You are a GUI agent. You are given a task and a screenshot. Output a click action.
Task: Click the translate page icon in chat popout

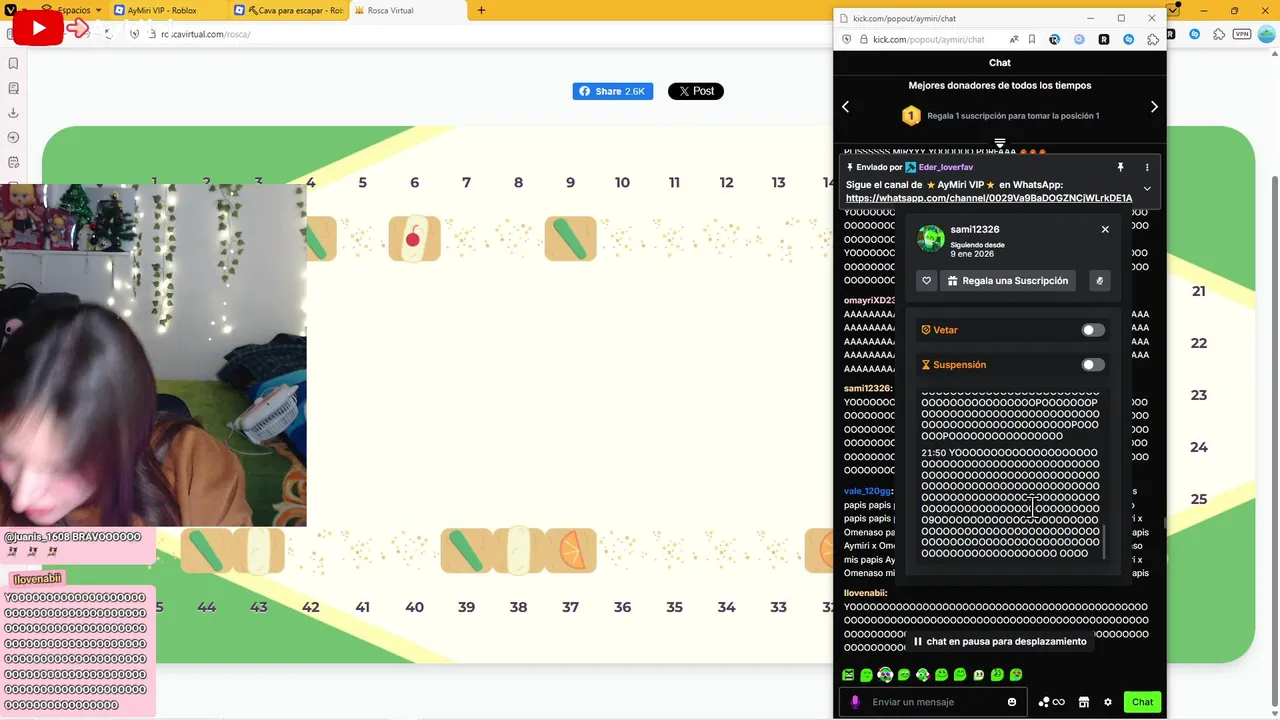click(1013, 40)
